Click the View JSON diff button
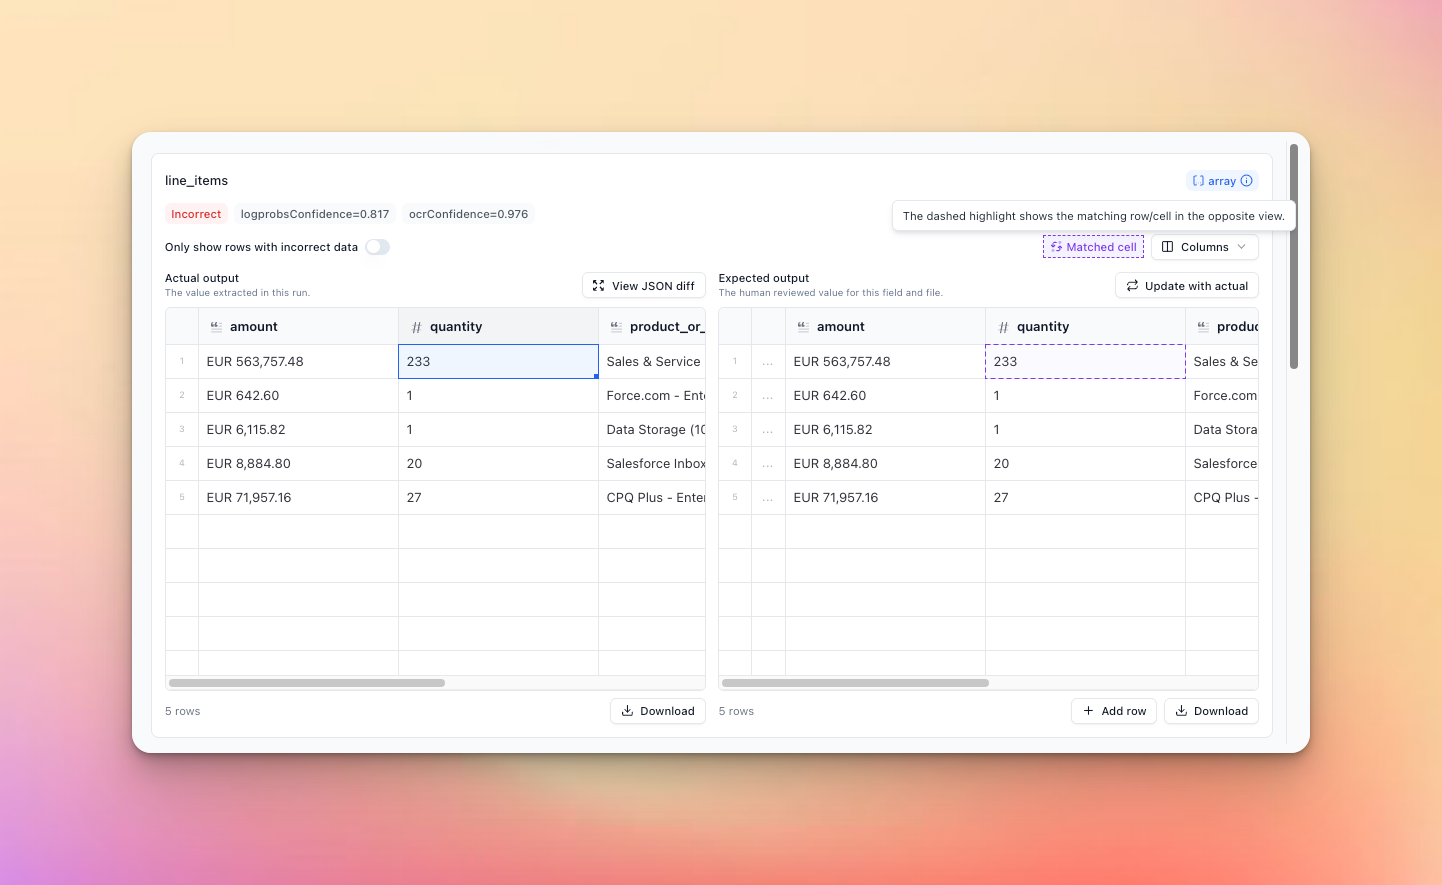1442x885 pixels. click(643, 286)
